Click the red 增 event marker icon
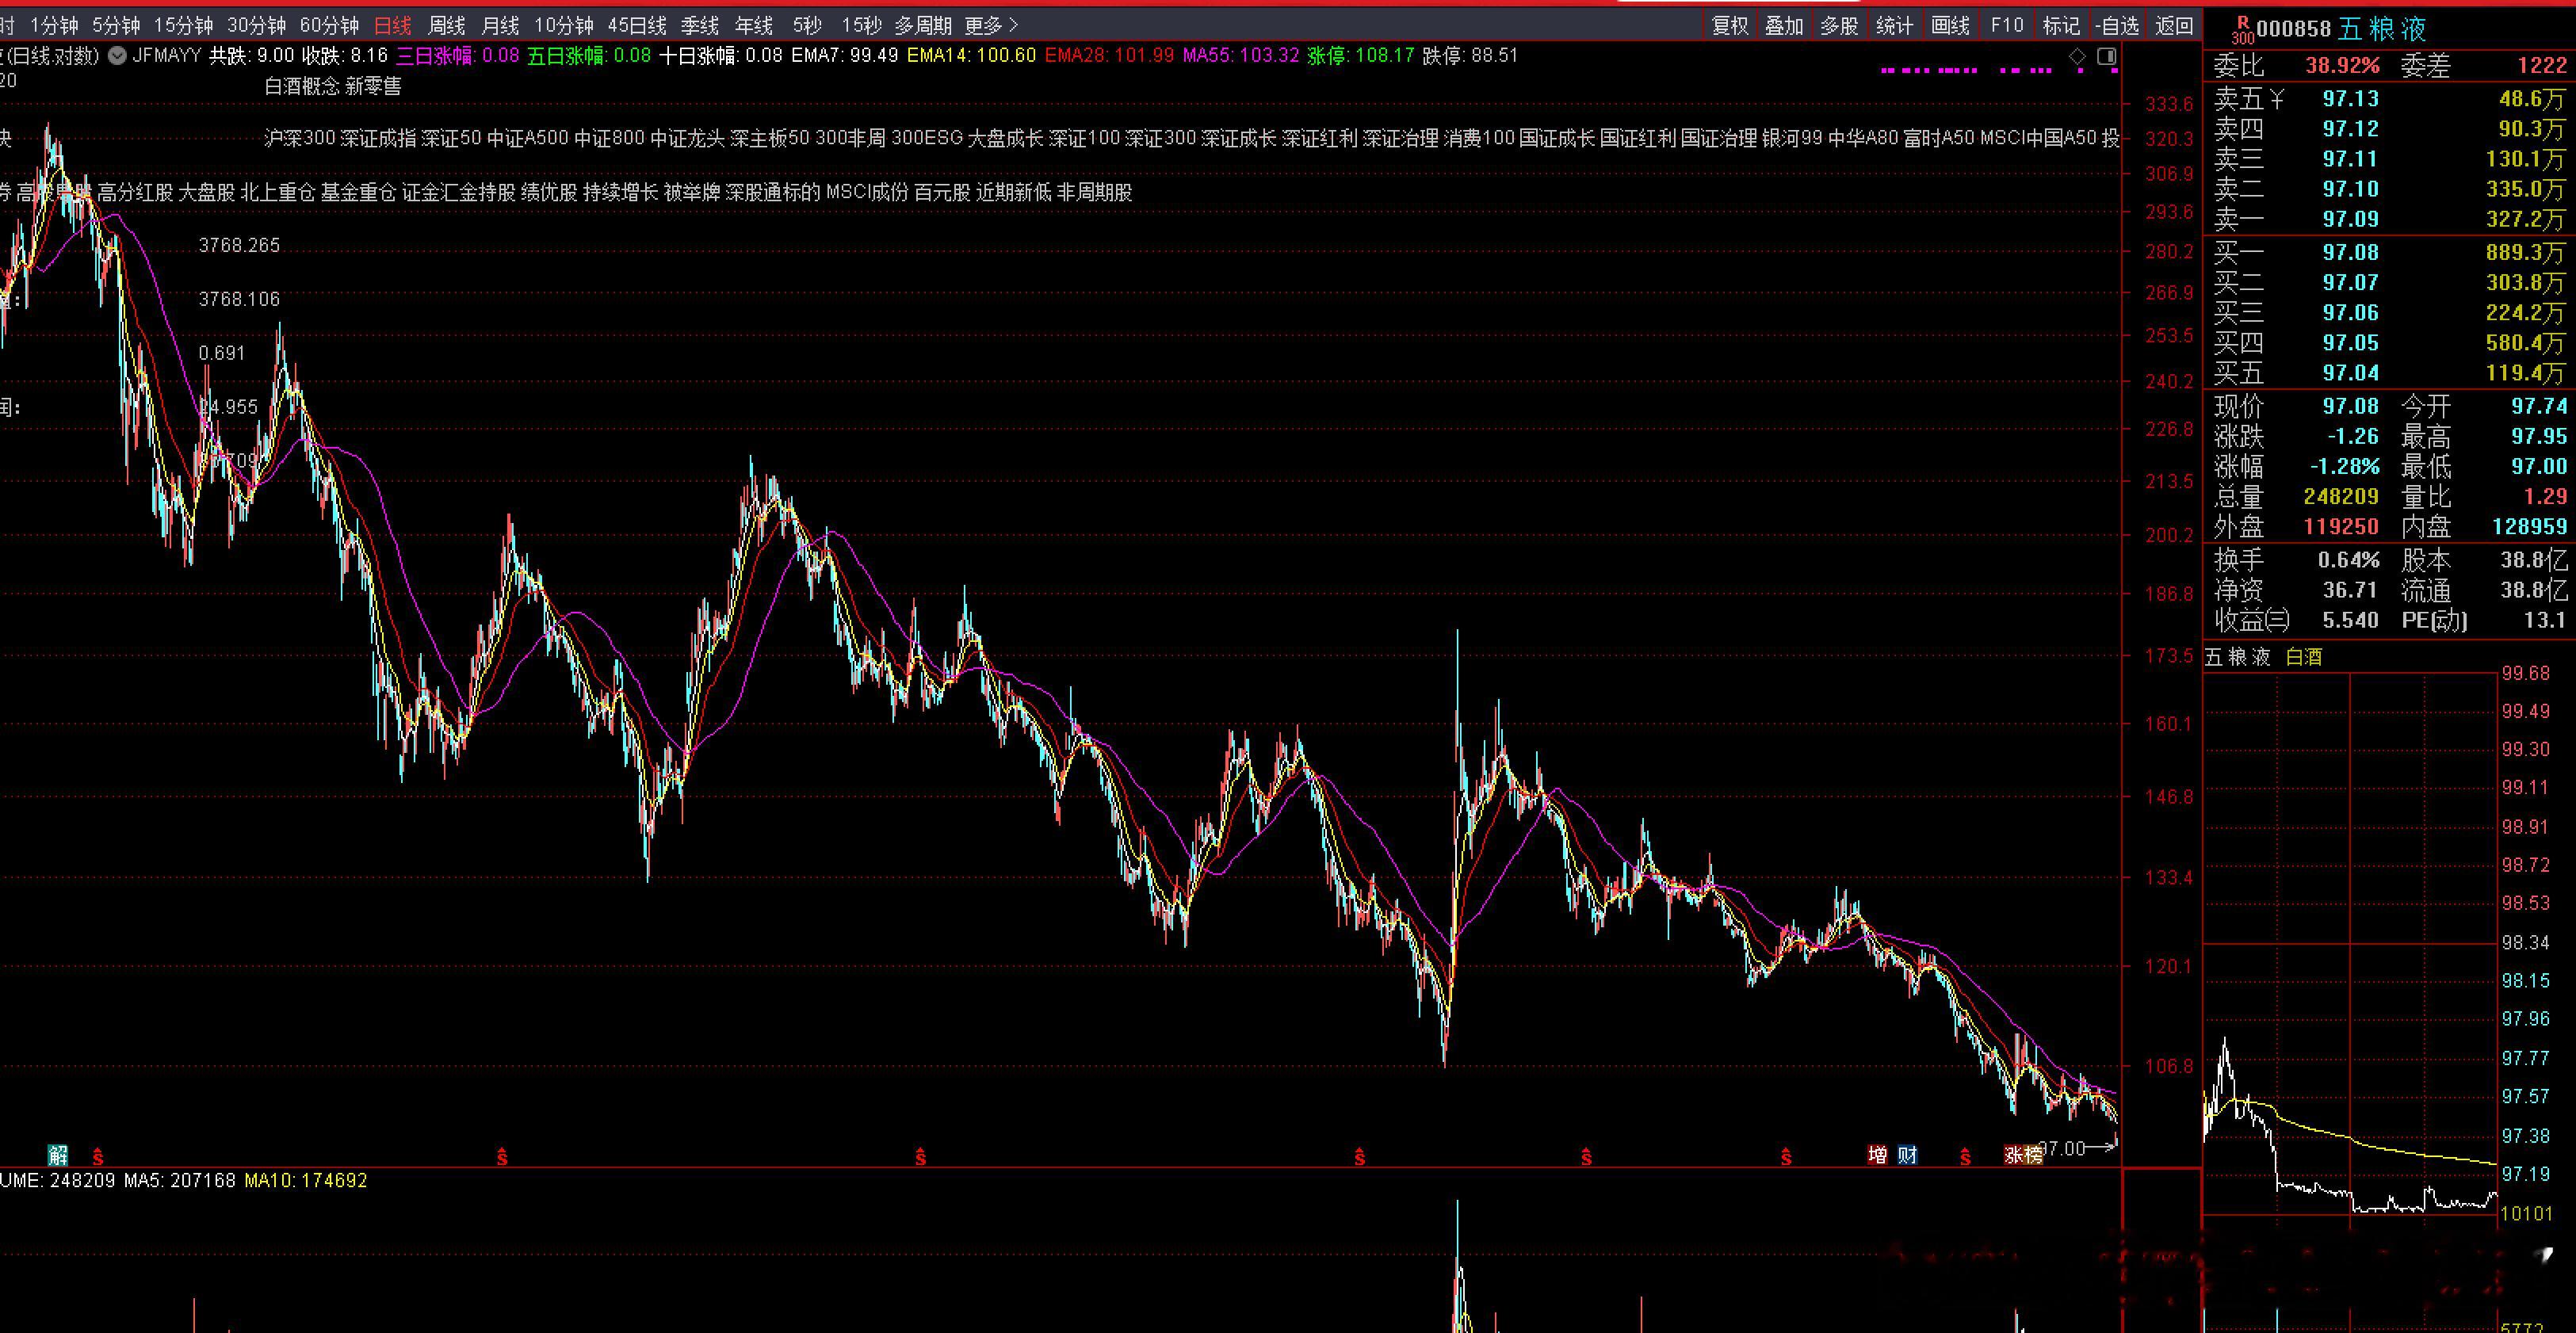The image size is (2576, 1333). coord(1877,1155)
